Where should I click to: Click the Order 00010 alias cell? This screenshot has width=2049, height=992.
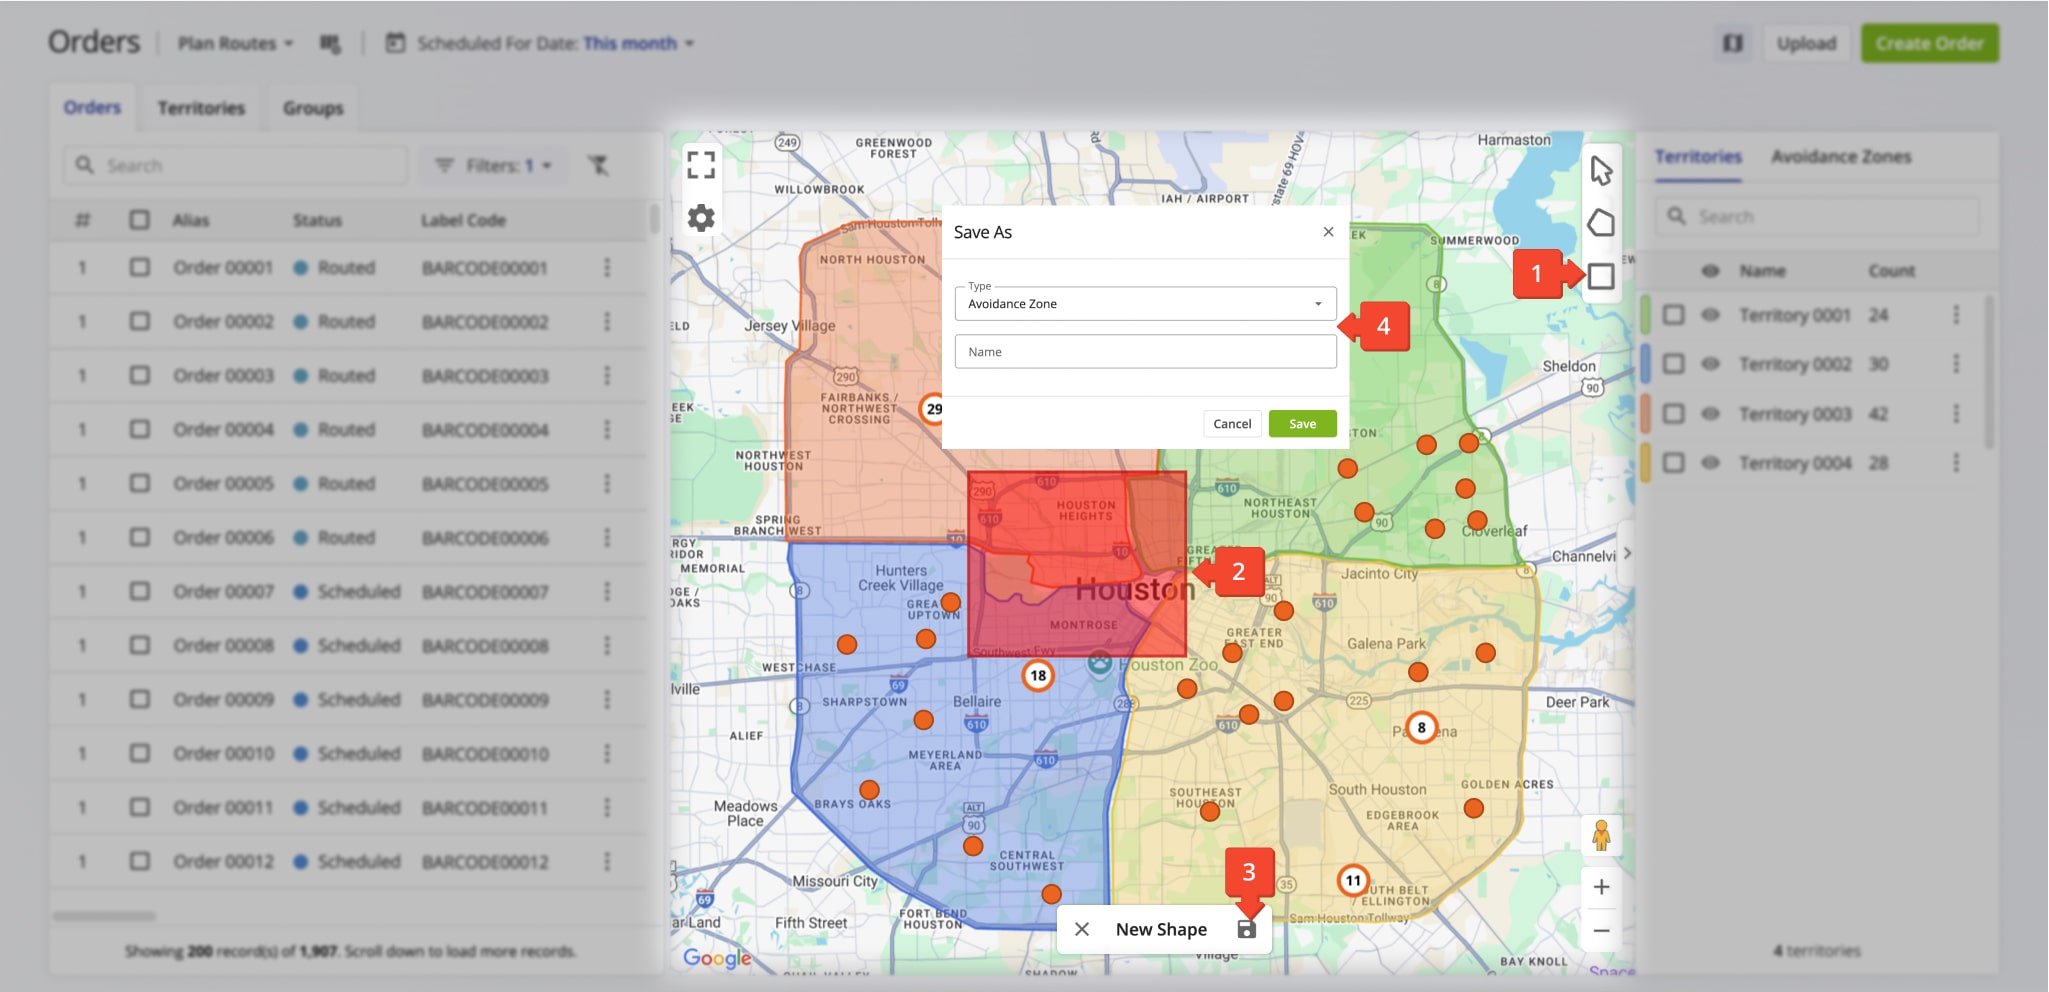tap(223, 754)
